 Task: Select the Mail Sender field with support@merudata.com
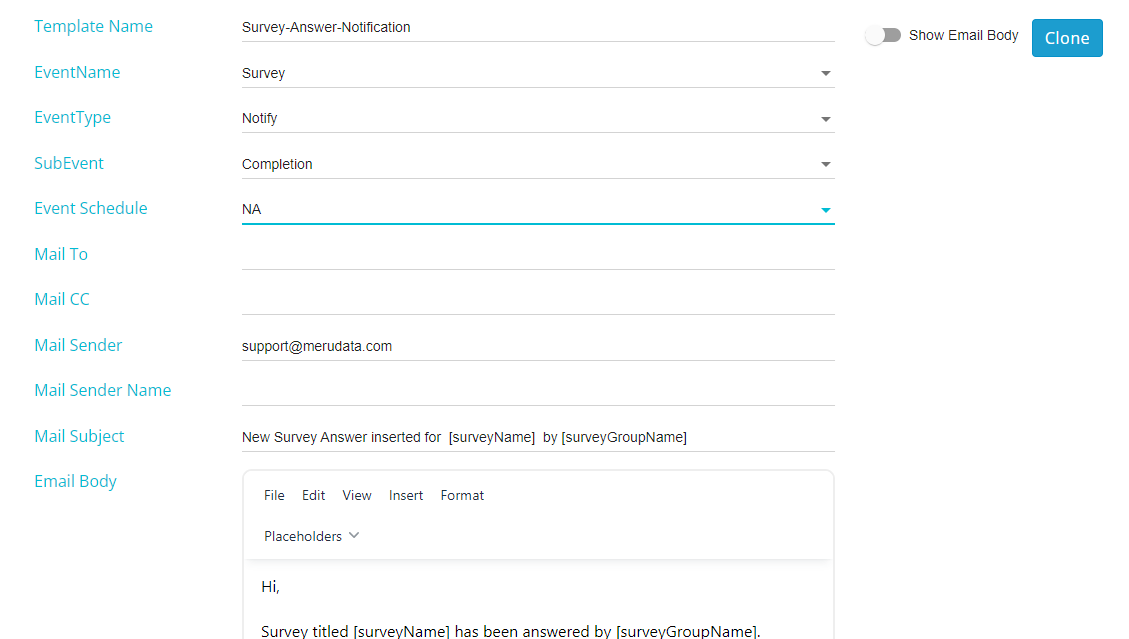[538, 347]
